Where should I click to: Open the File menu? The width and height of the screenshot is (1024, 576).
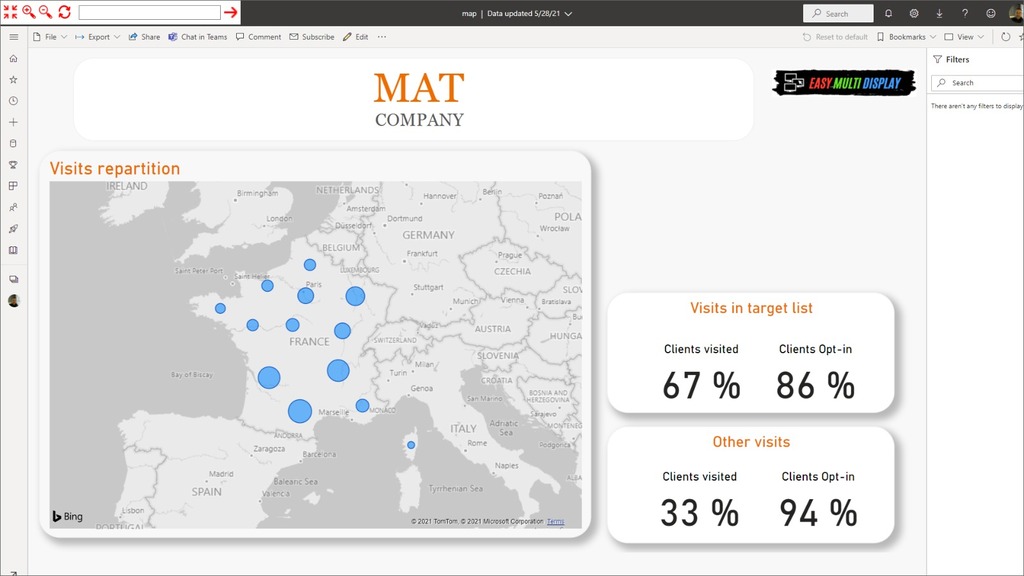coord(50,37)
